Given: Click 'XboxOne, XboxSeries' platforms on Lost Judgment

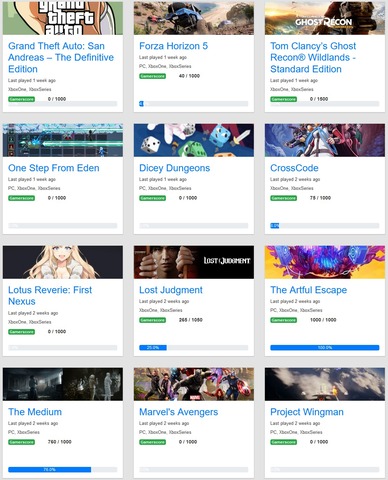Looking at the screenshot, I should point(161,310).
